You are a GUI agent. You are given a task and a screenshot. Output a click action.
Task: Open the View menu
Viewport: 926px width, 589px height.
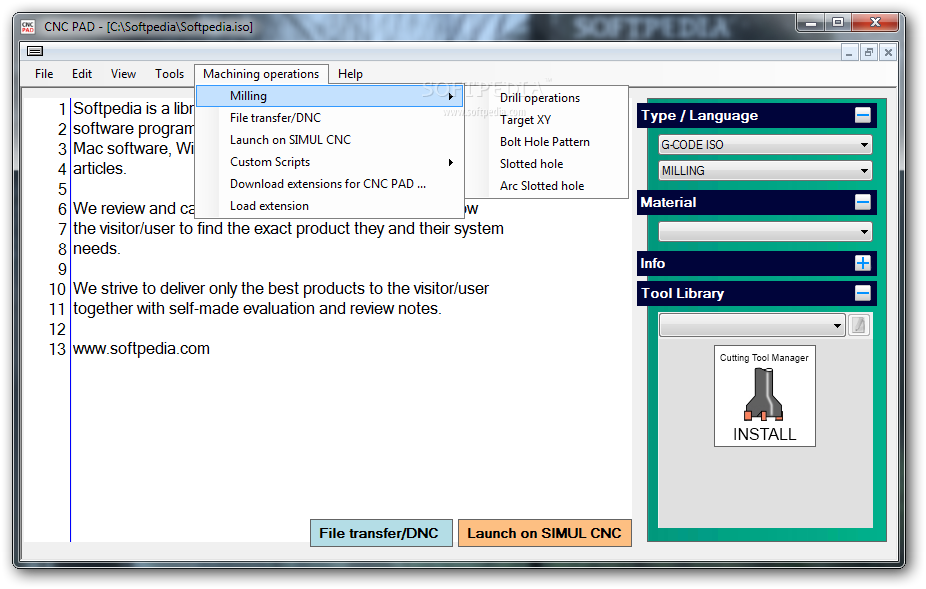[x=123, y=74]
